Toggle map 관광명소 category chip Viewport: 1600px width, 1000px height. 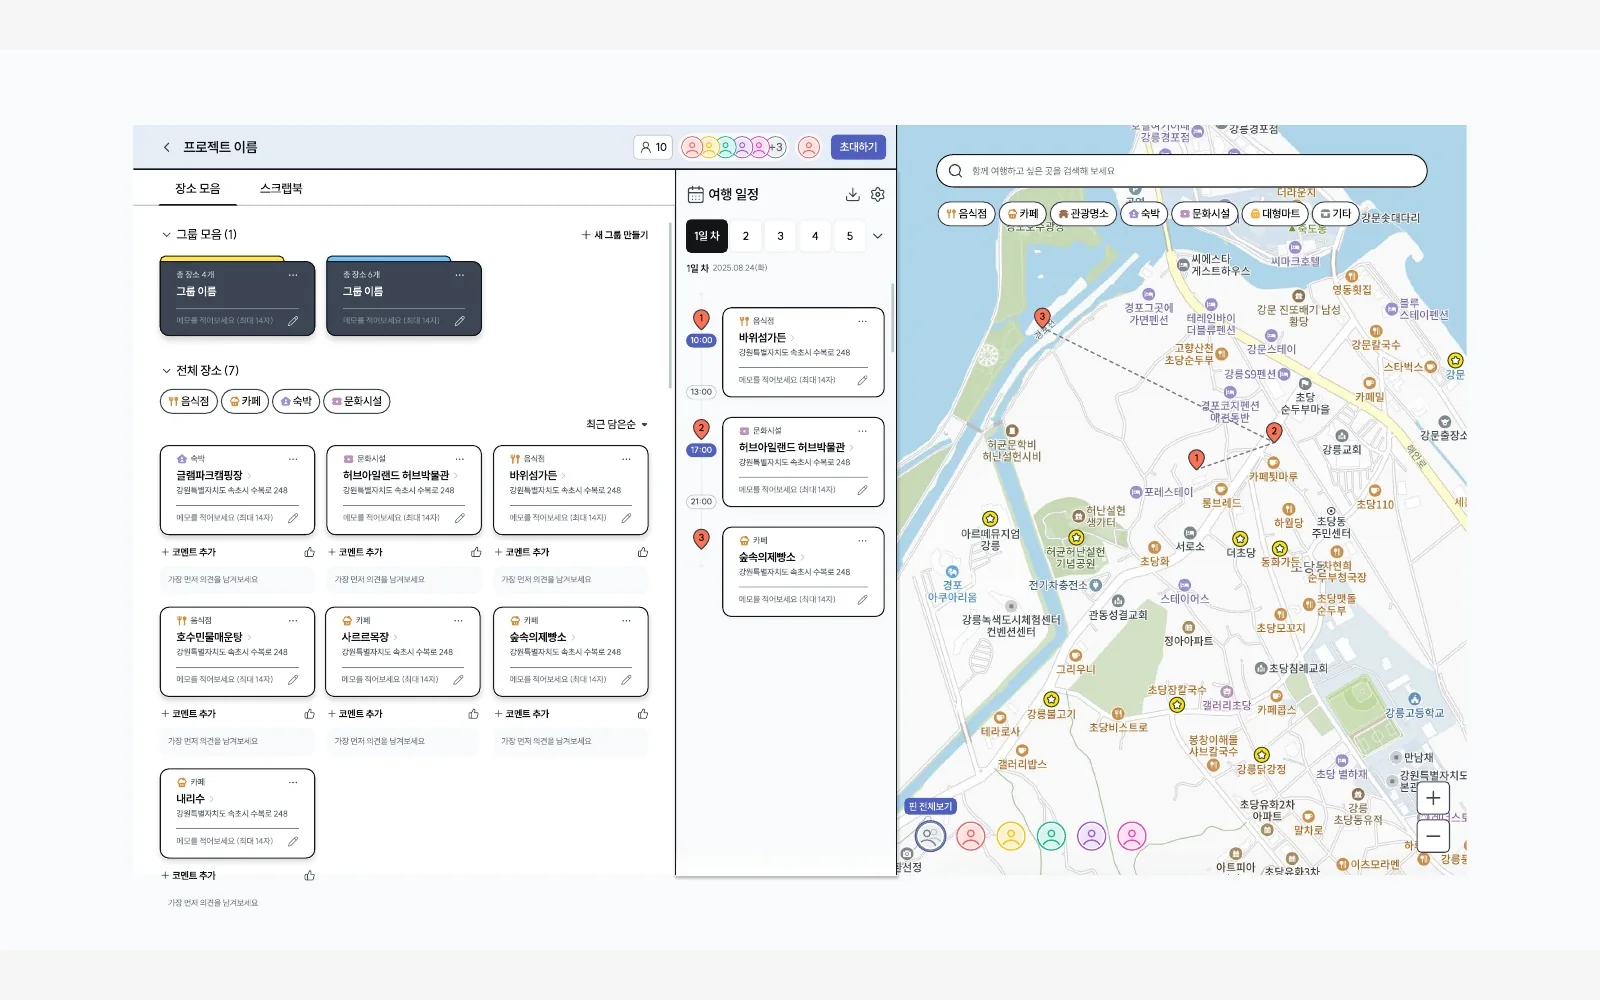1083,213
